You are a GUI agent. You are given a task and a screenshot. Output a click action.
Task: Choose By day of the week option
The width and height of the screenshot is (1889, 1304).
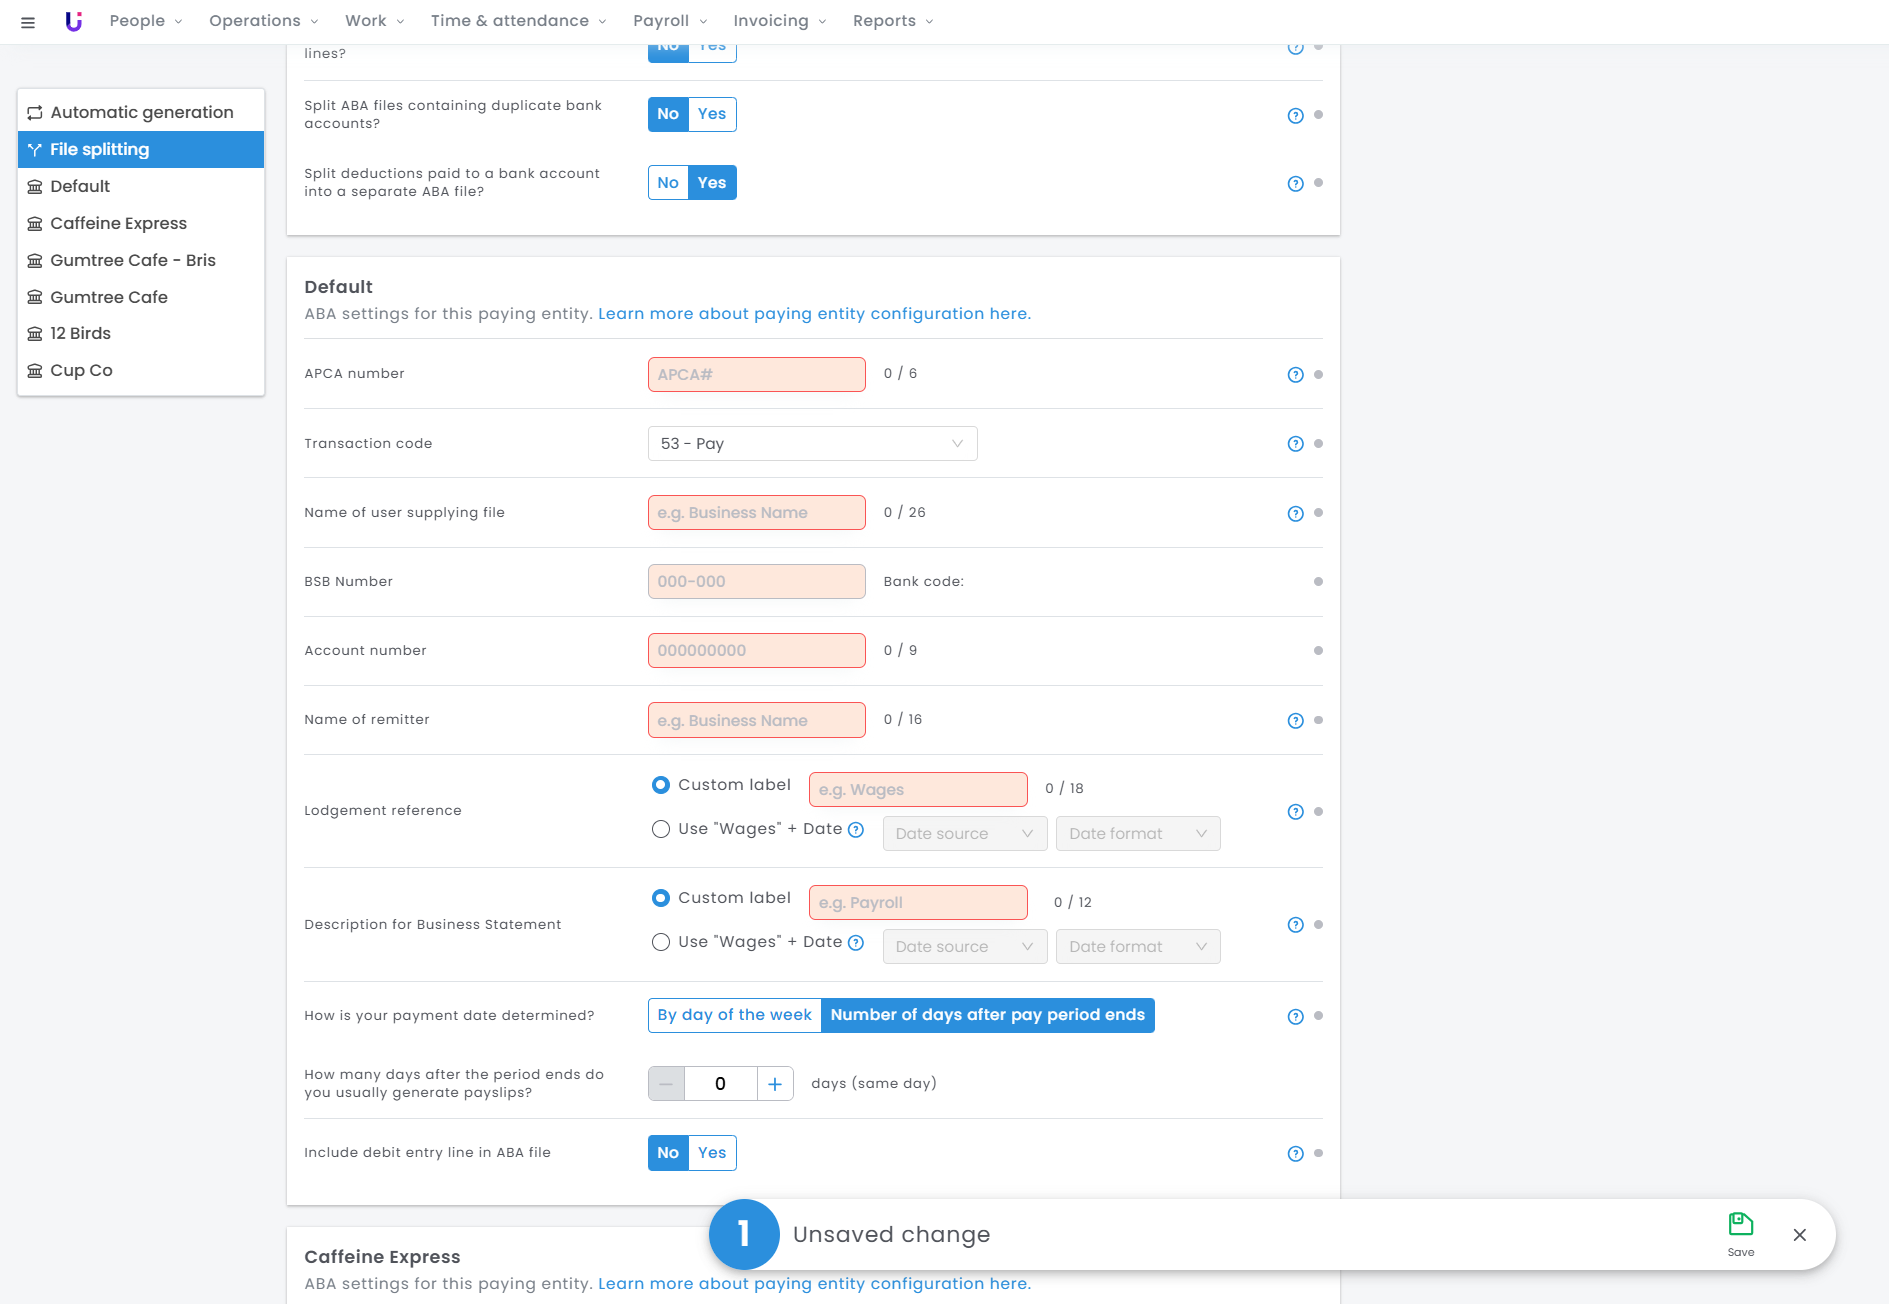(734, 1015)
